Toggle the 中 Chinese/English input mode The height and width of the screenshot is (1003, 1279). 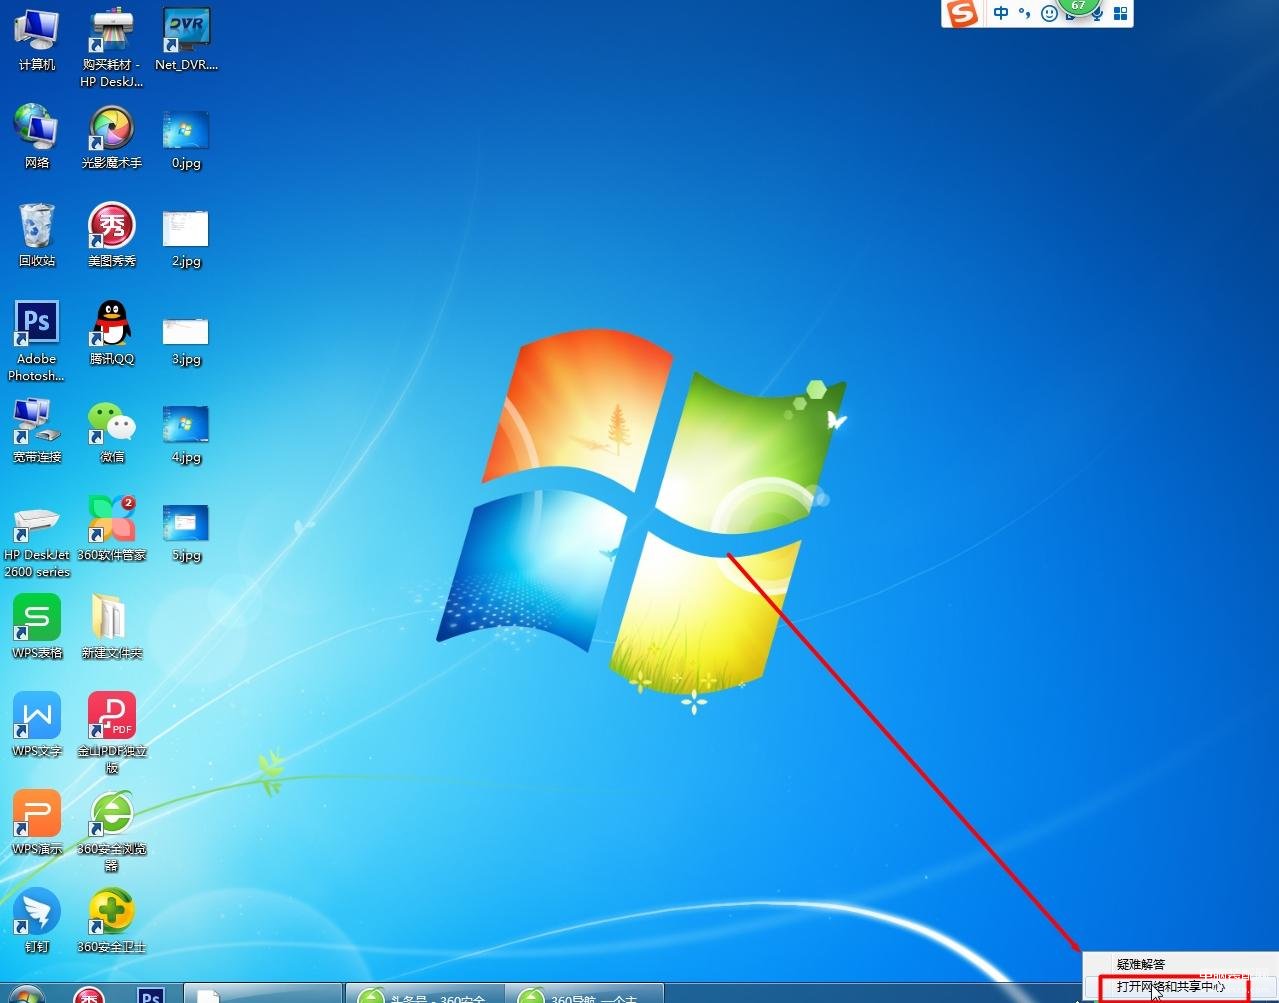pyautogui.click(x=1001, y=13)
